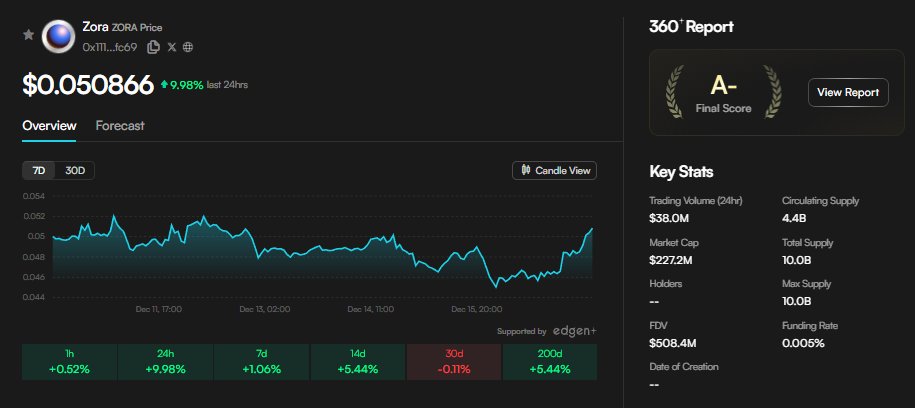Click the Dec 13, 02:00 axis label
Image resolution: width=915 pixels, height=408 pixels.
pyautogui.click(x=265, y=309)
